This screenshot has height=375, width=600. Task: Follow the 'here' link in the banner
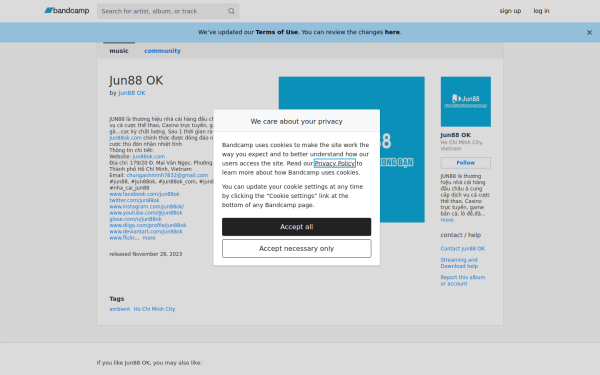pos(392,32)
